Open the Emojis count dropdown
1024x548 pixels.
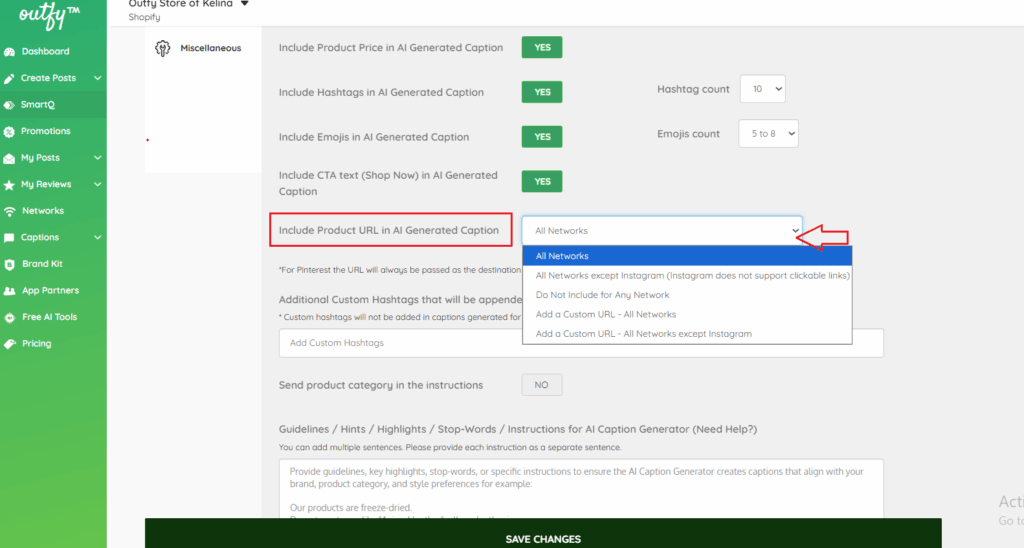point(768,134)
